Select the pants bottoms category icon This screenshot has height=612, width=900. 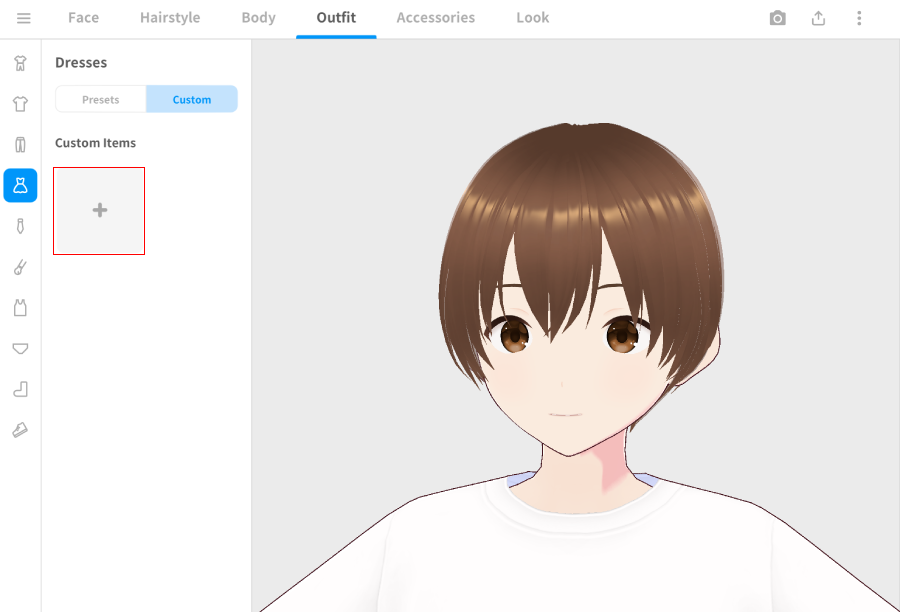point(20,144)
